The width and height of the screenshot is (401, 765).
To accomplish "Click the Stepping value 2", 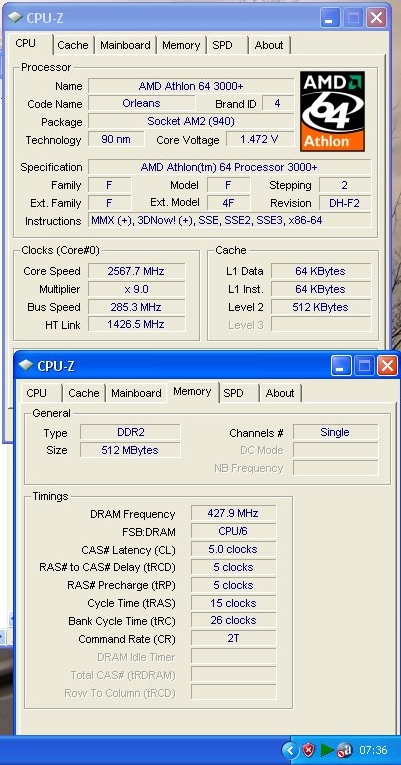I will click(x=345, y=185).
